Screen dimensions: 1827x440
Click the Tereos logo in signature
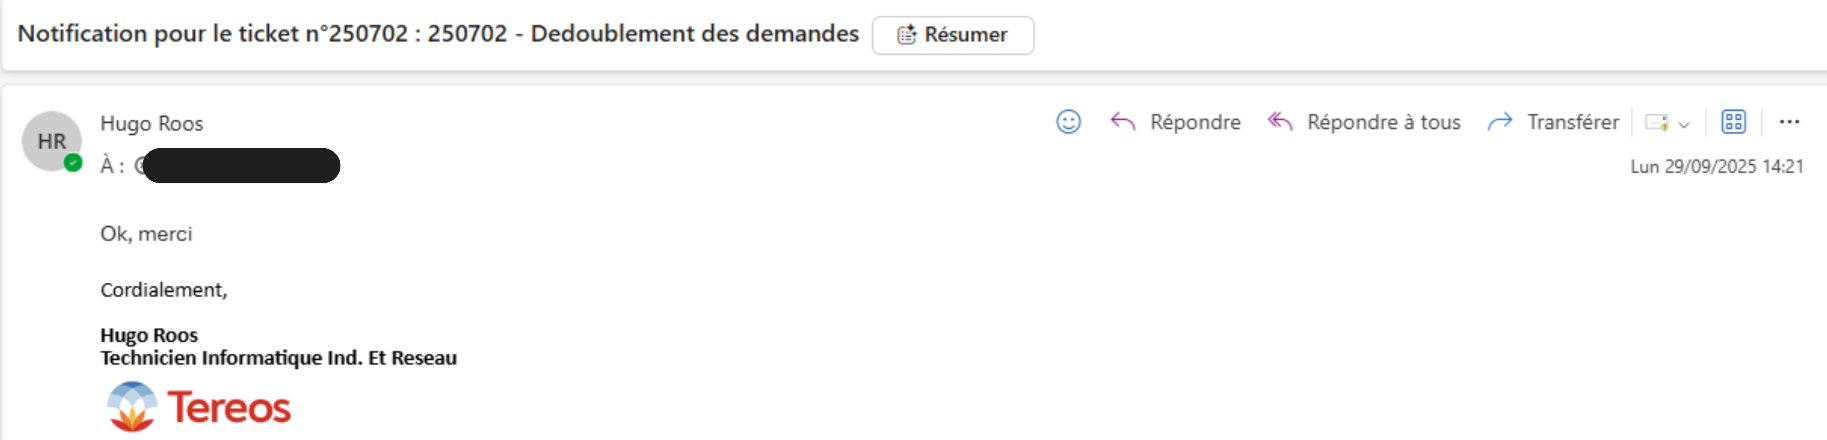pos(200,407)
